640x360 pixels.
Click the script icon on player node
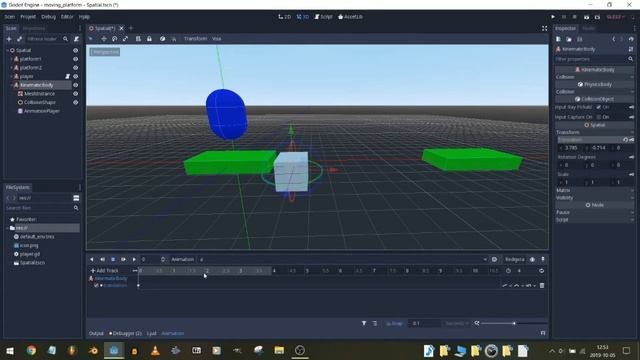coord(68,76)
